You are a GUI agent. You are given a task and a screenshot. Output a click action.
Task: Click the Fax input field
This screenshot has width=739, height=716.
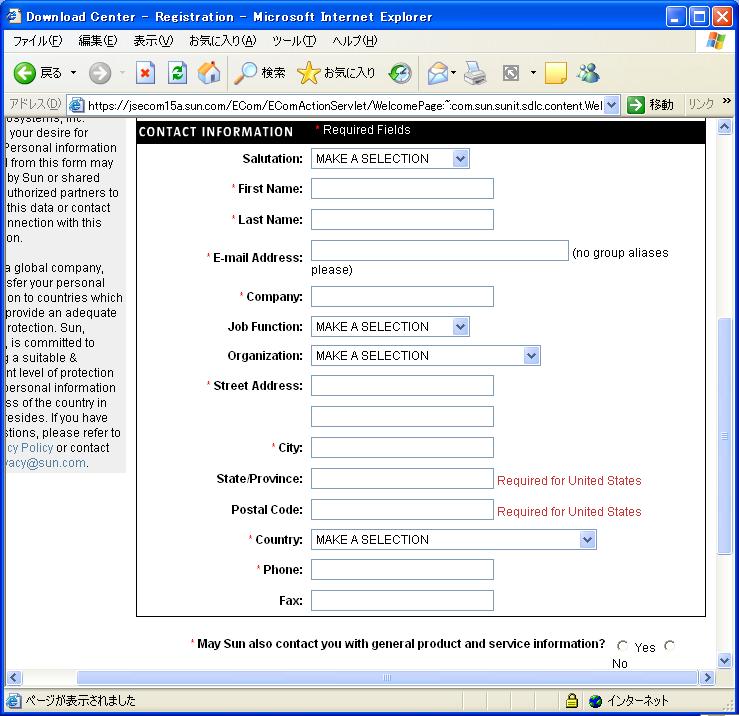click(402, 601)
